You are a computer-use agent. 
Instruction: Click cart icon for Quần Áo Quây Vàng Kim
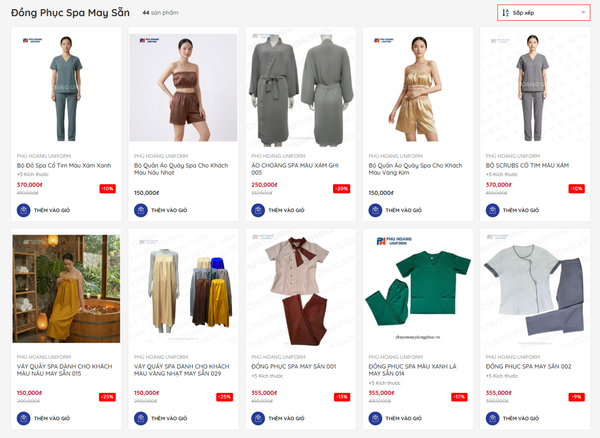click(x=375, y=210)
